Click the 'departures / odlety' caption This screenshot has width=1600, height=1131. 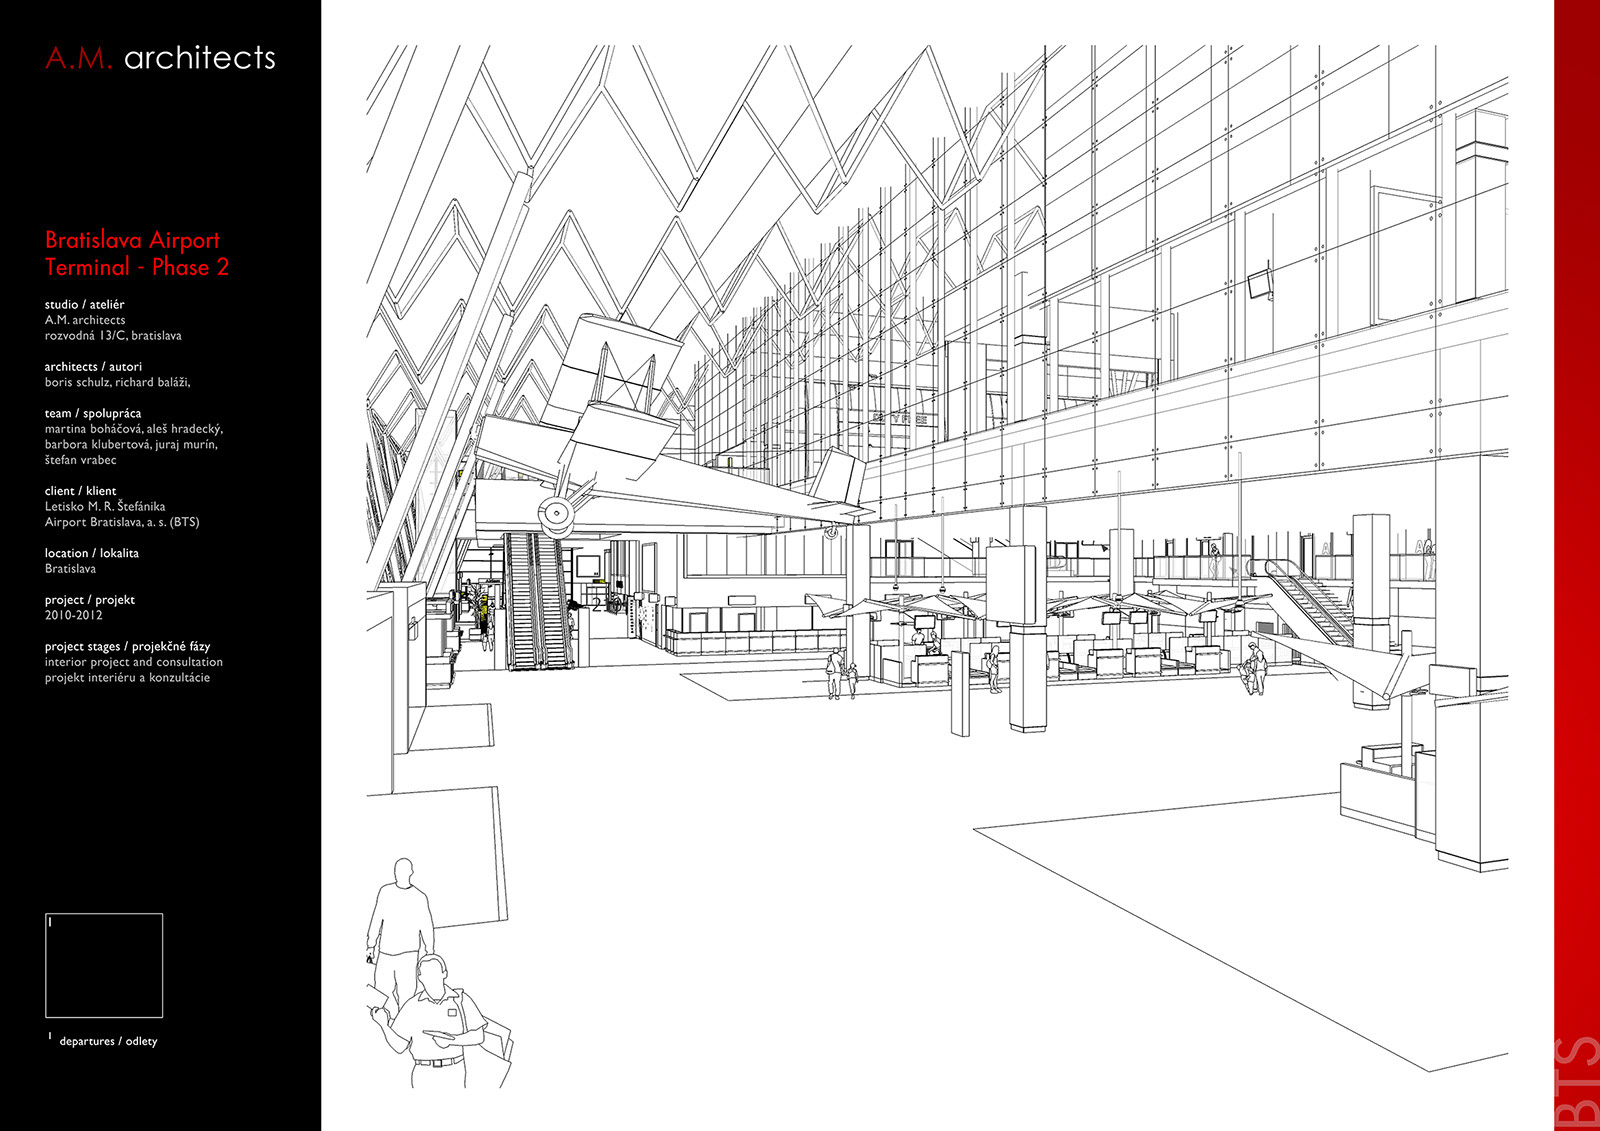click(108, 1041)
